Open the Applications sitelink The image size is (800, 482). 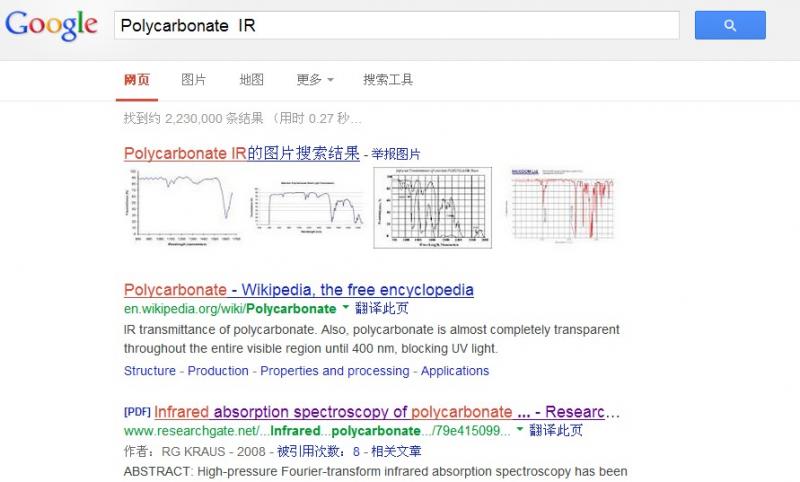455,371
